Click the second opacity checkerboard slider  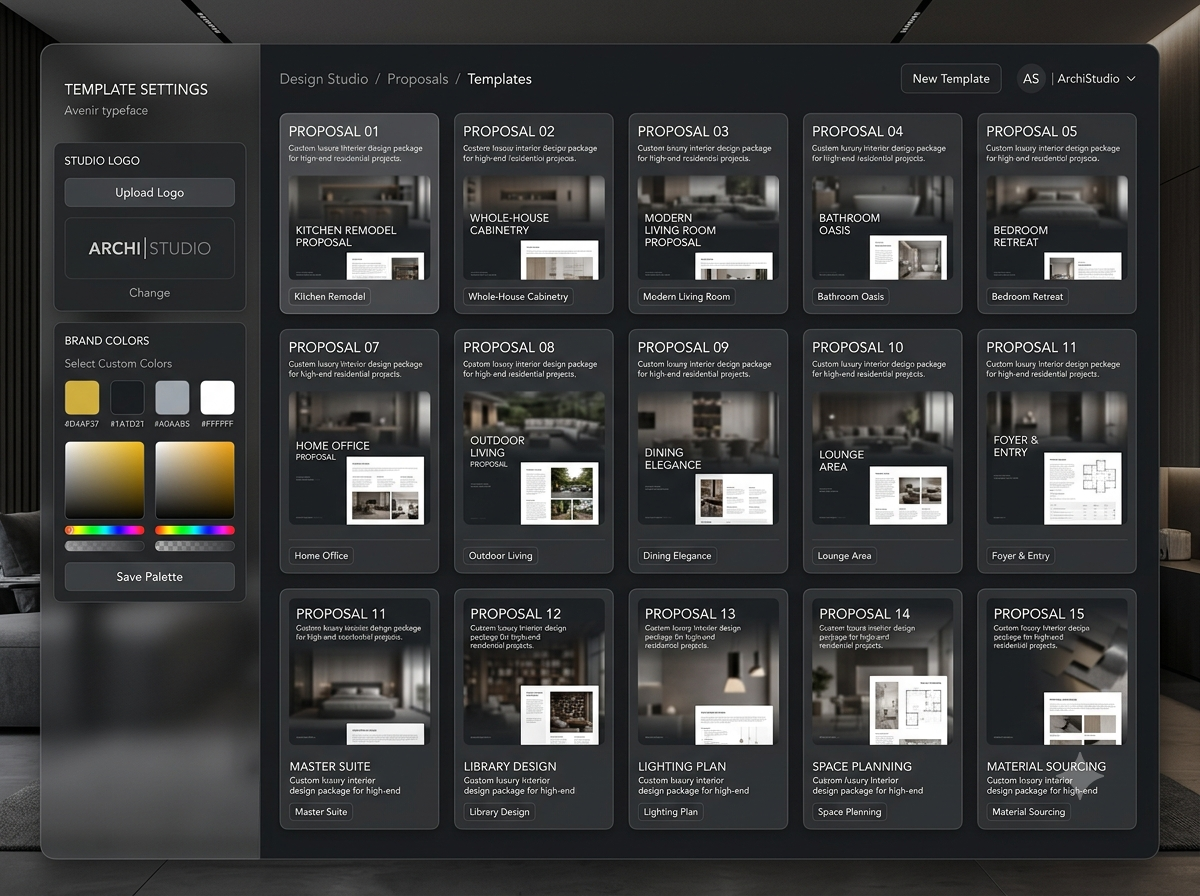click(x=195, y=546)
